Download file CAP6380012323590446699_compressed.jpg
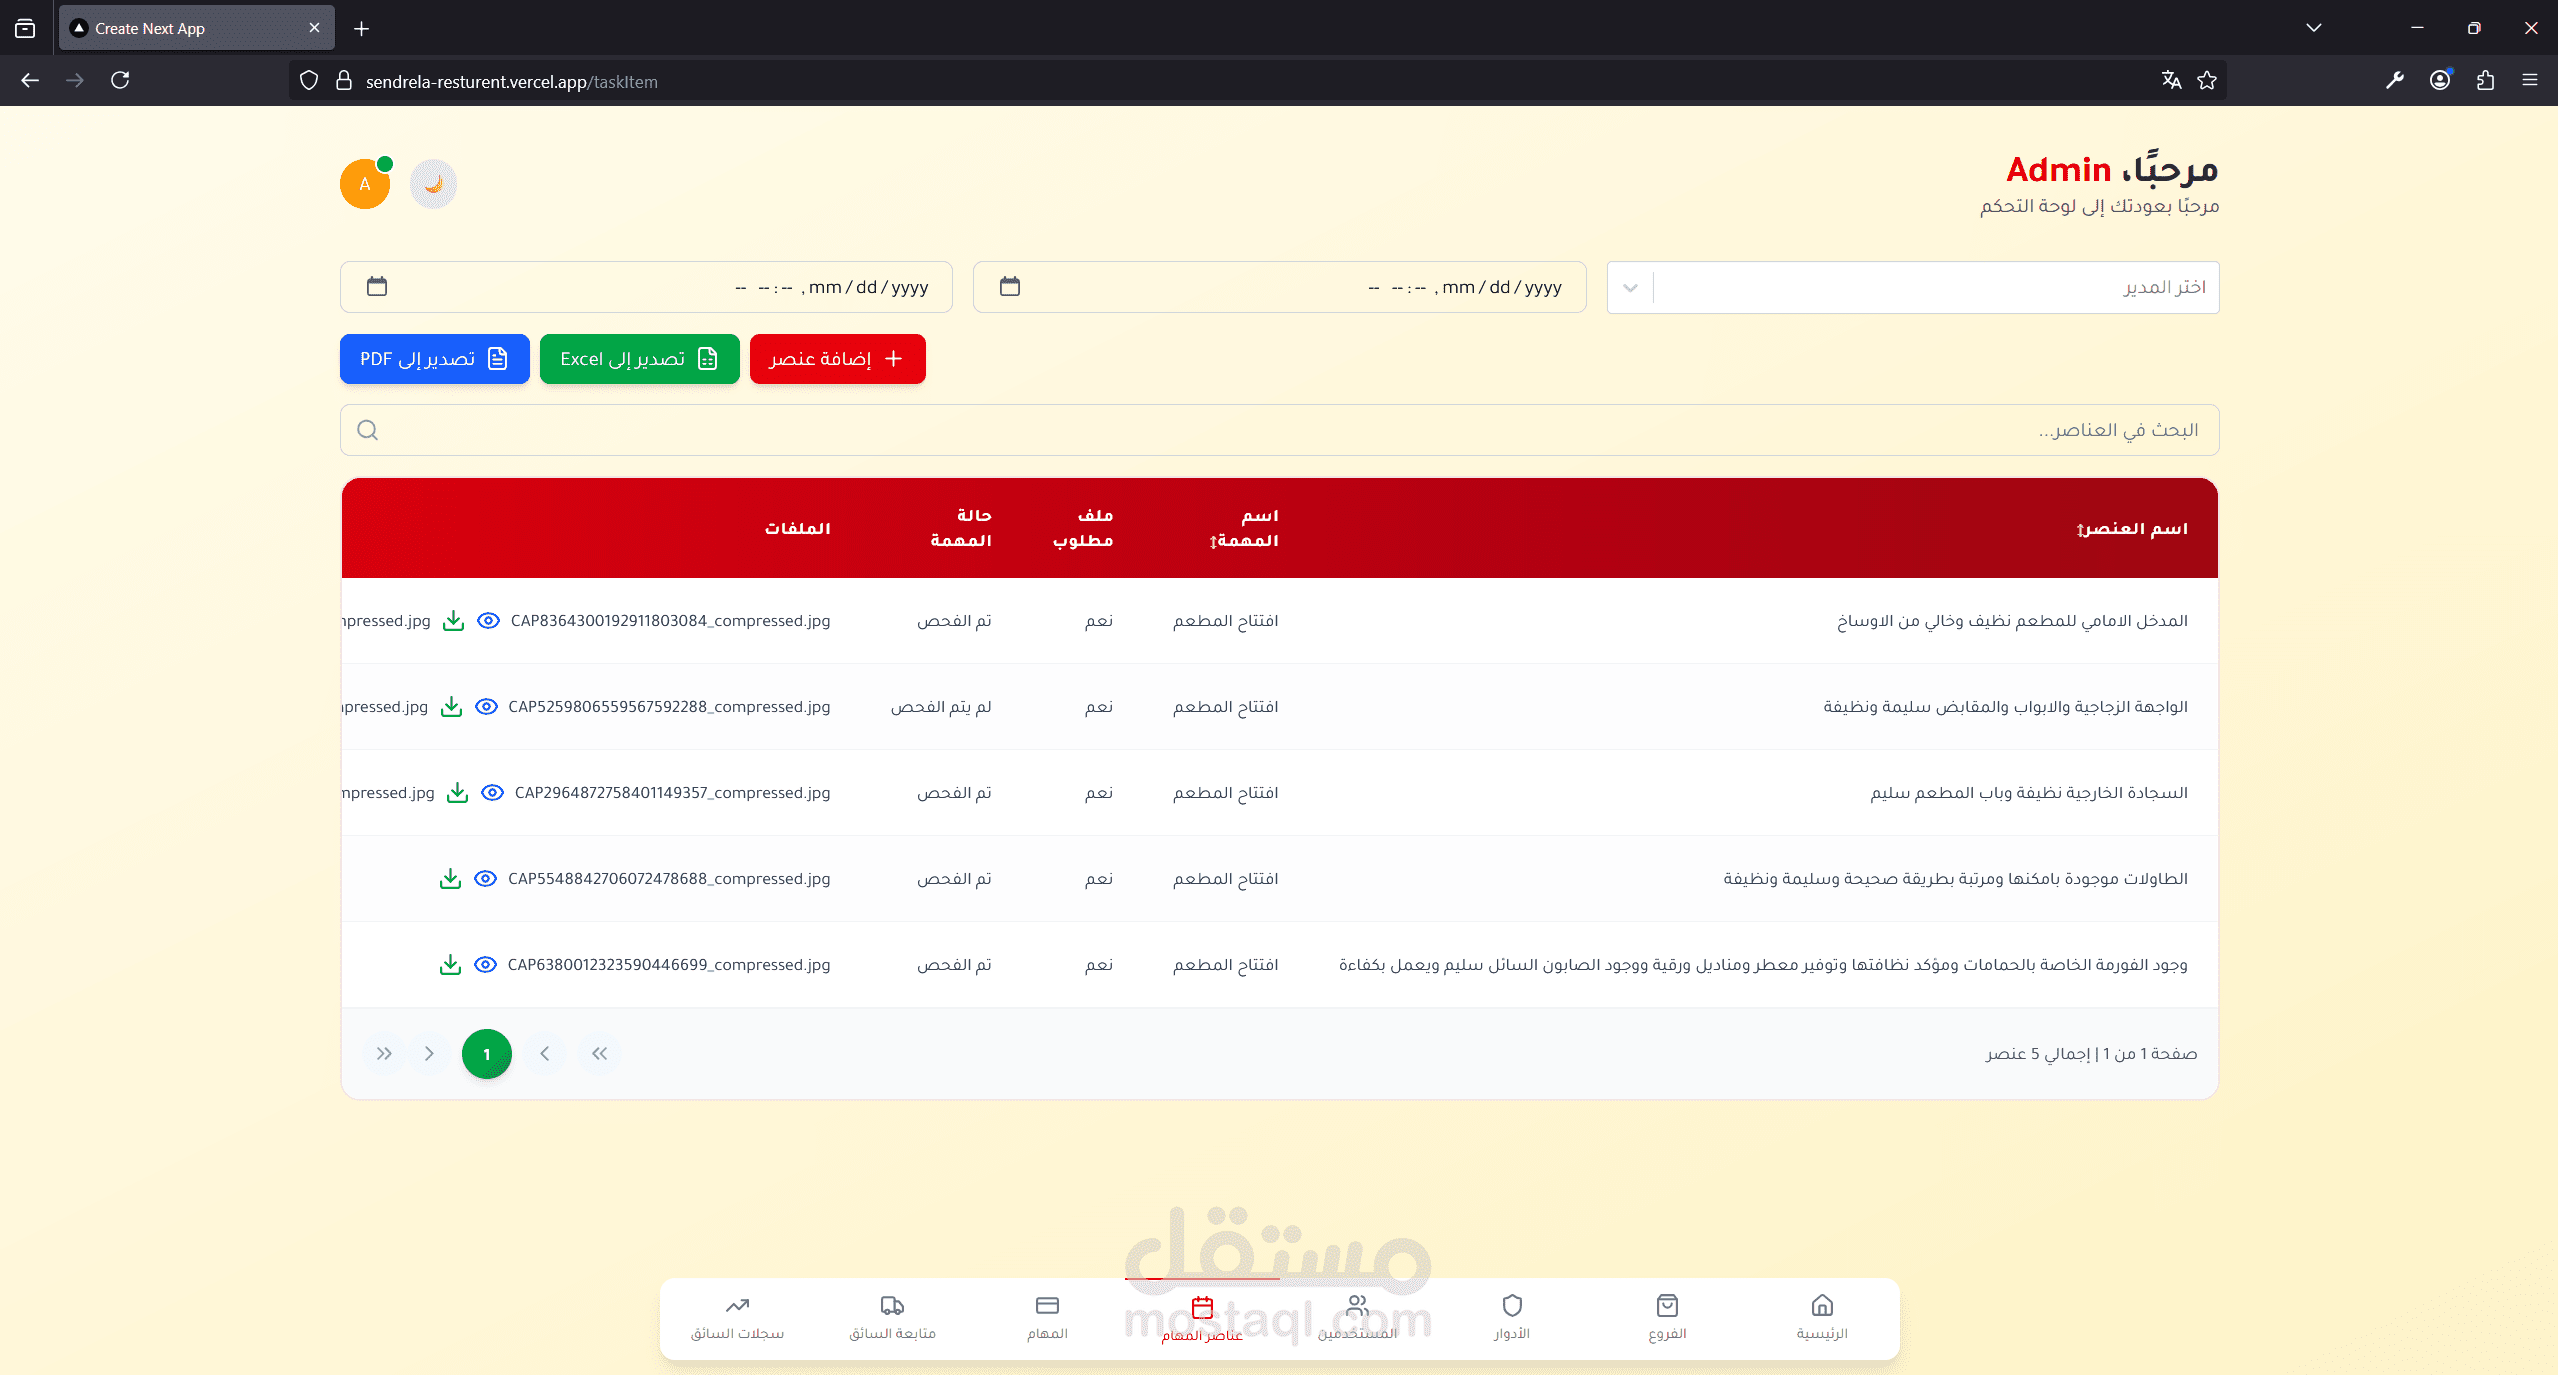Screen dimensions: 2558x1375 pyautogui.click(x=450, y=965)
